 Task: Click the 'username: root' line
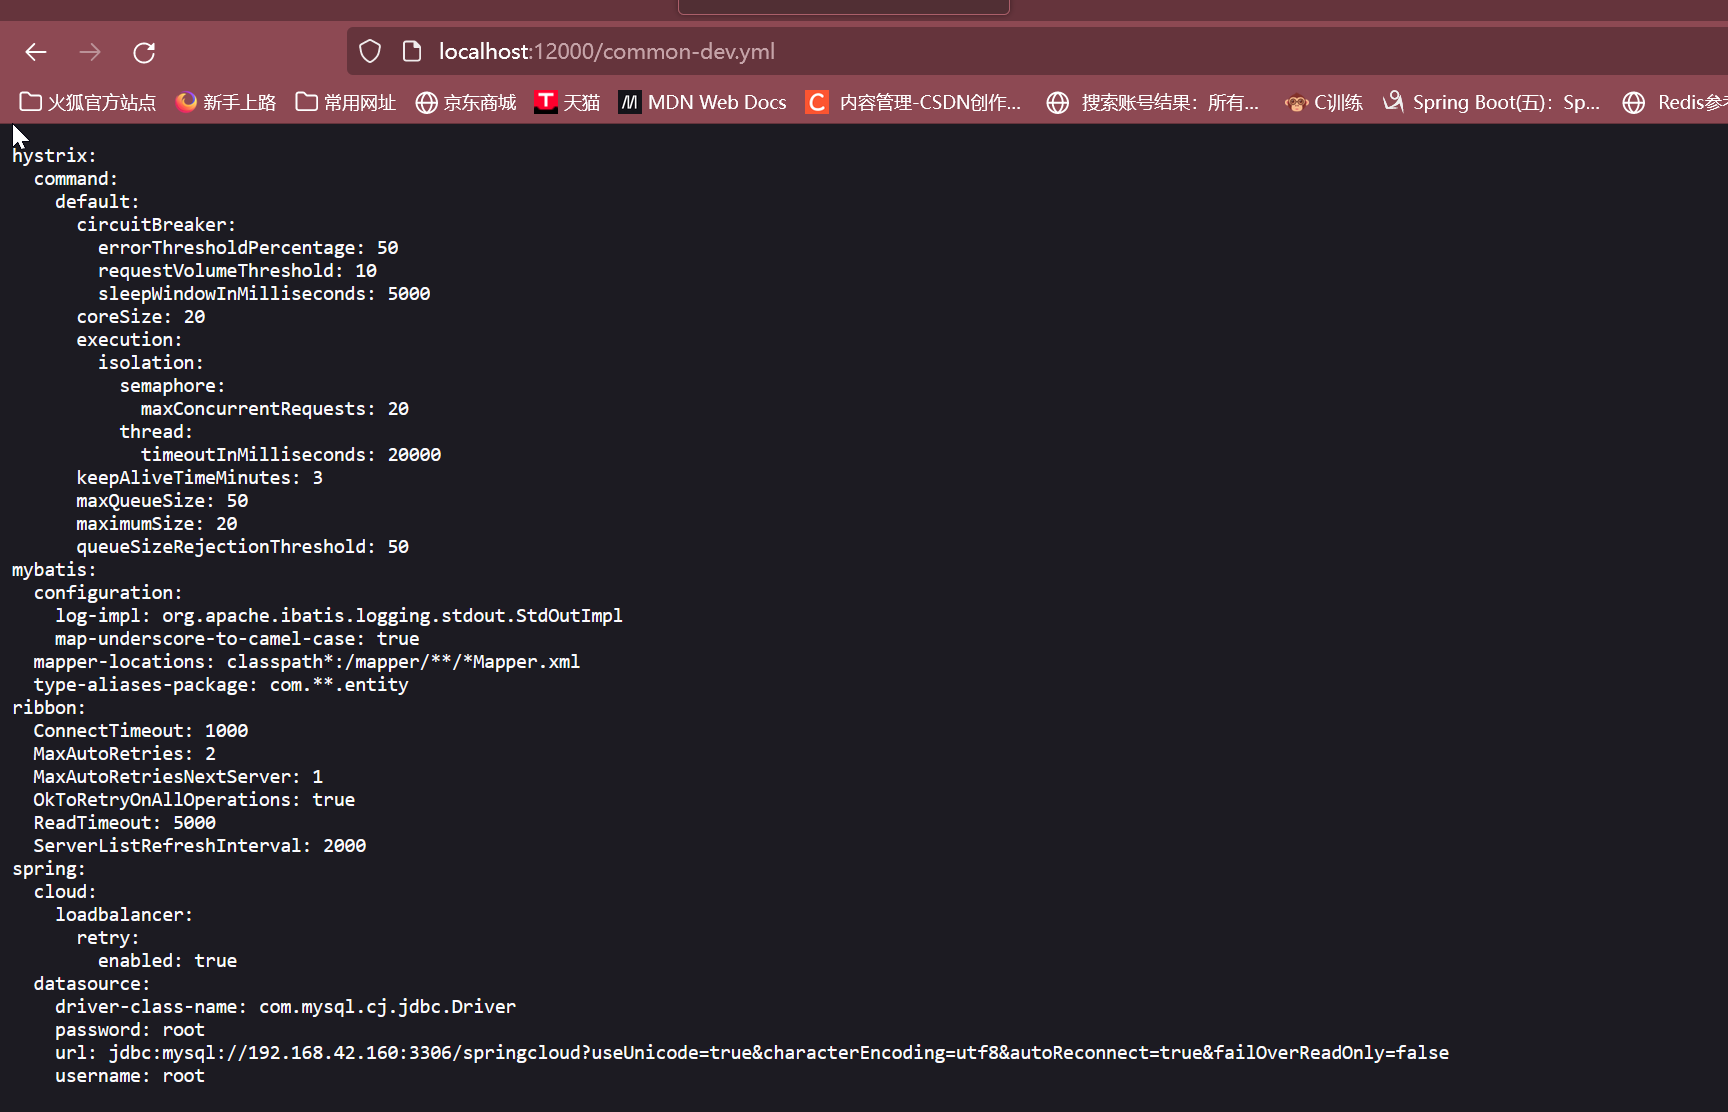(x=130, y=1076)
